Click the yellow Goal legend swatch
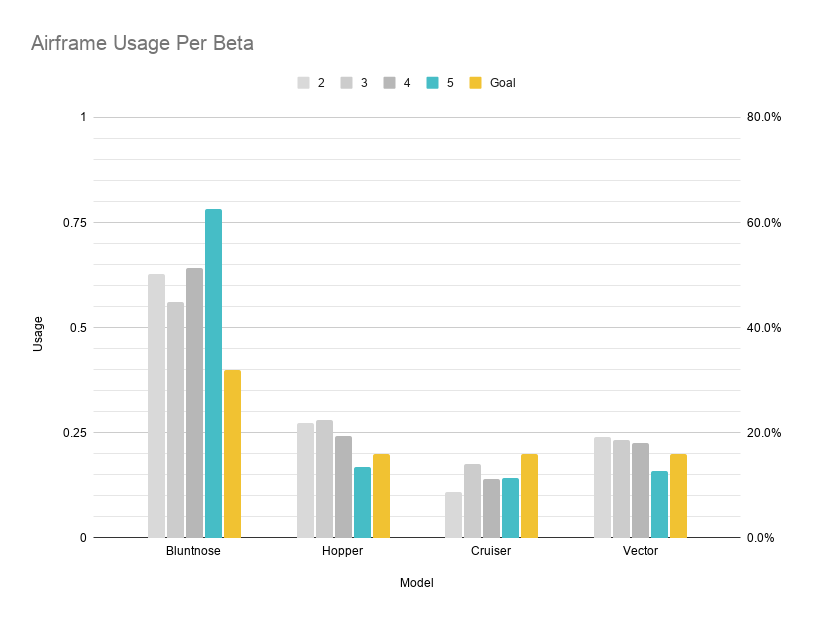The height and width of the screenshot is (621, 813). (x=476, y=83)
